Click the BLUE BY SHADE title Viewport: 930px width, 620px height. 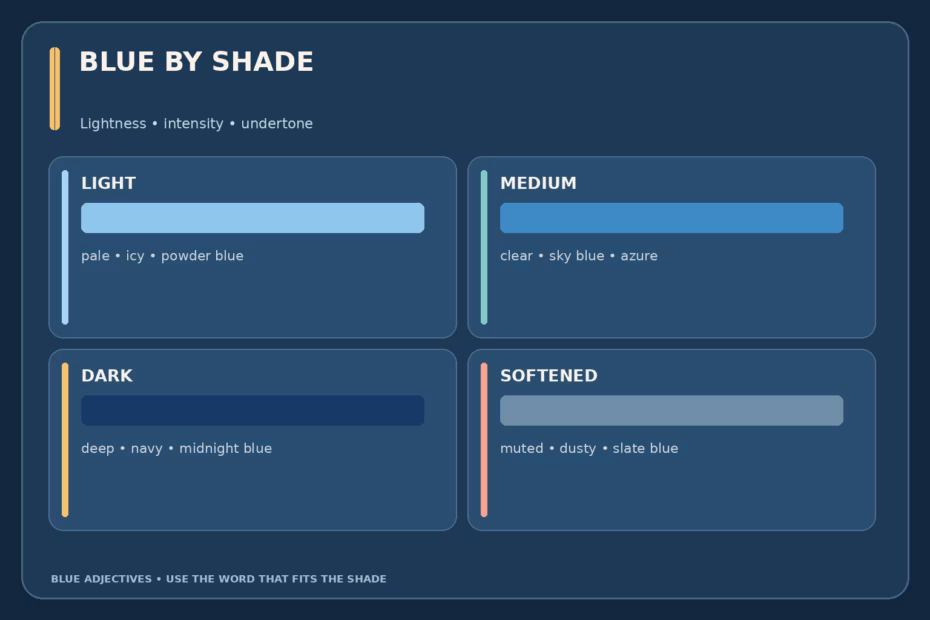[x=196, y=62]
